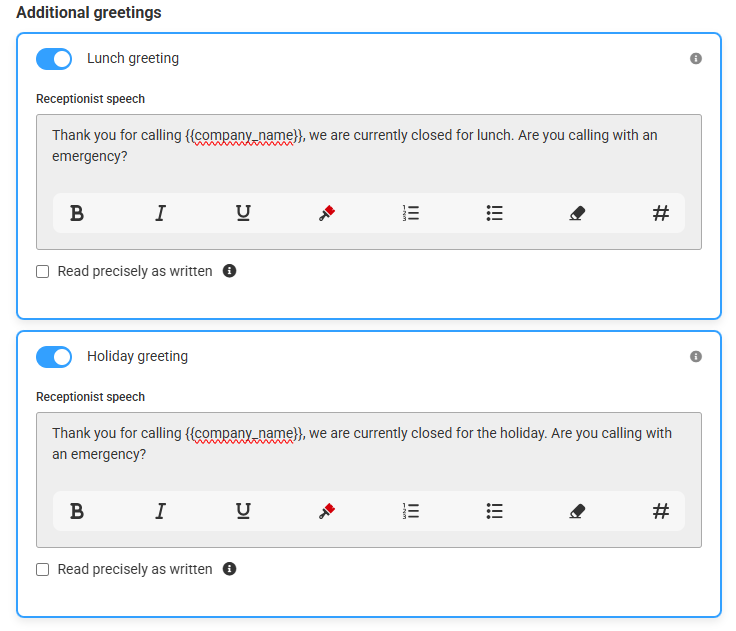Turn off the Lunch greeting toggle

click(54, 59)
